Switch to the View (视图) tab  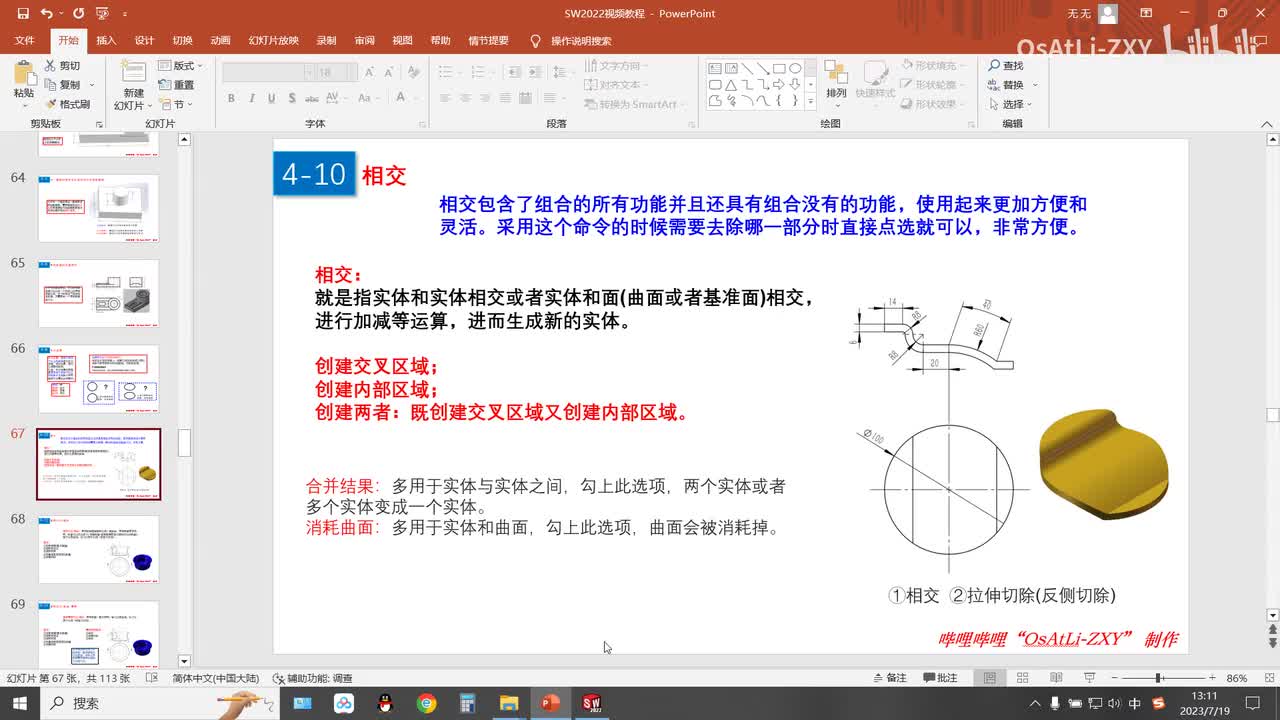click(x=402, y=41)
